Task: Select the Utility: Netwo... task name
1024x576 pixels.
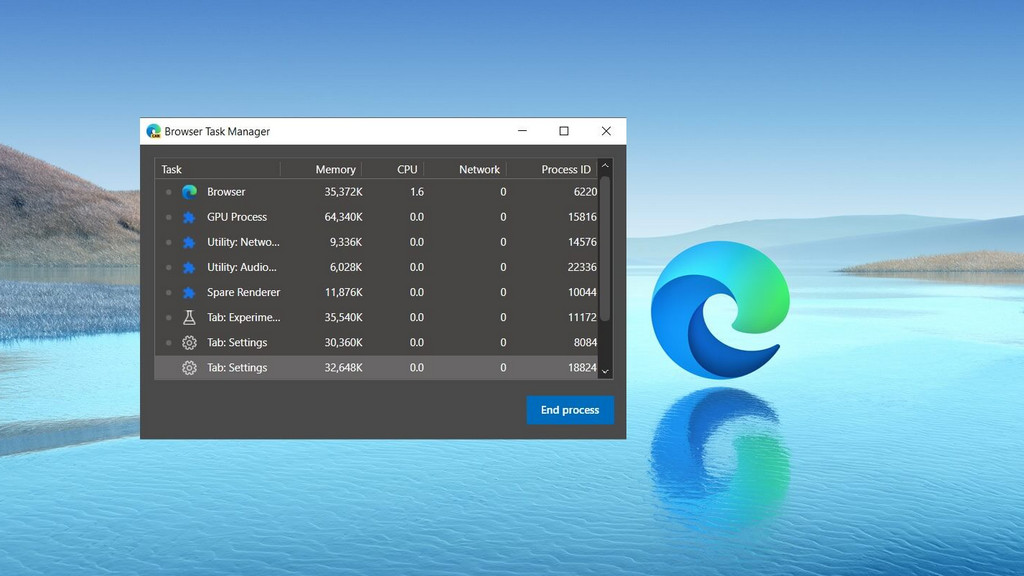Action: click(x=243, y=242)
